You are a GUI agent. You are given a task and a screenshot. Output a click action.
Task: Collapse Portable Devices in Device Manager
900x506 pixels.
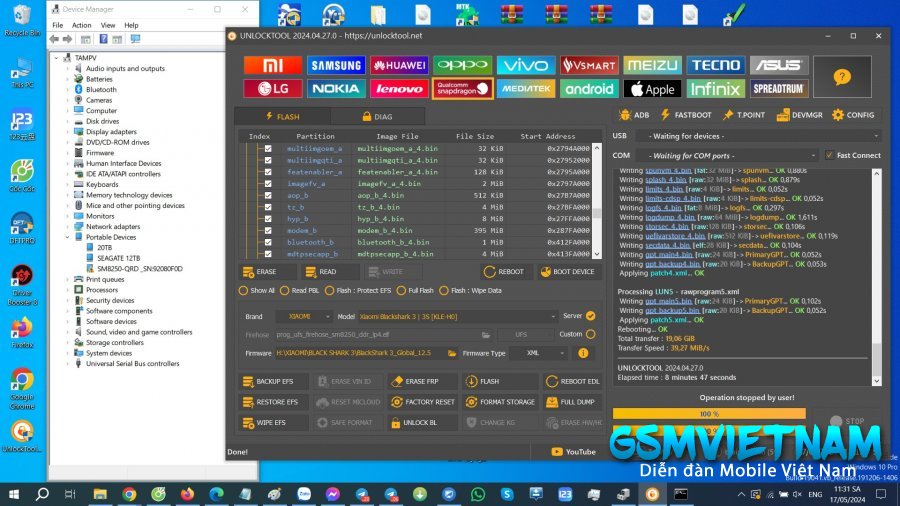(68, 237)
